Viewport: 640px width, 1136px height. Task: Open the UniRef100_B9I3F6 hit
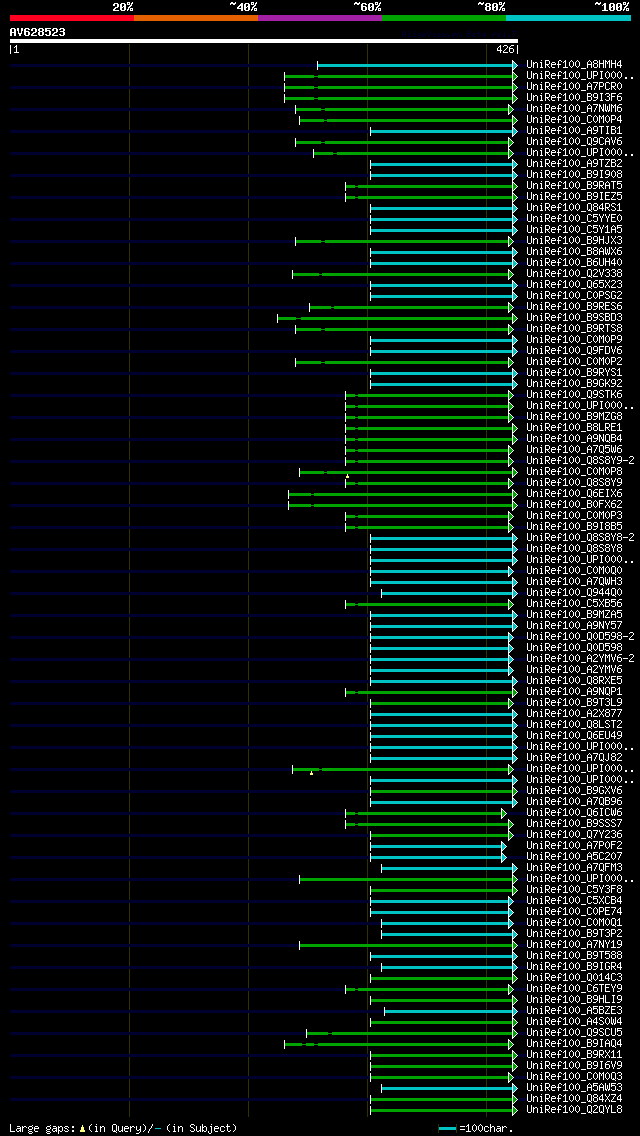pos(574,98)
